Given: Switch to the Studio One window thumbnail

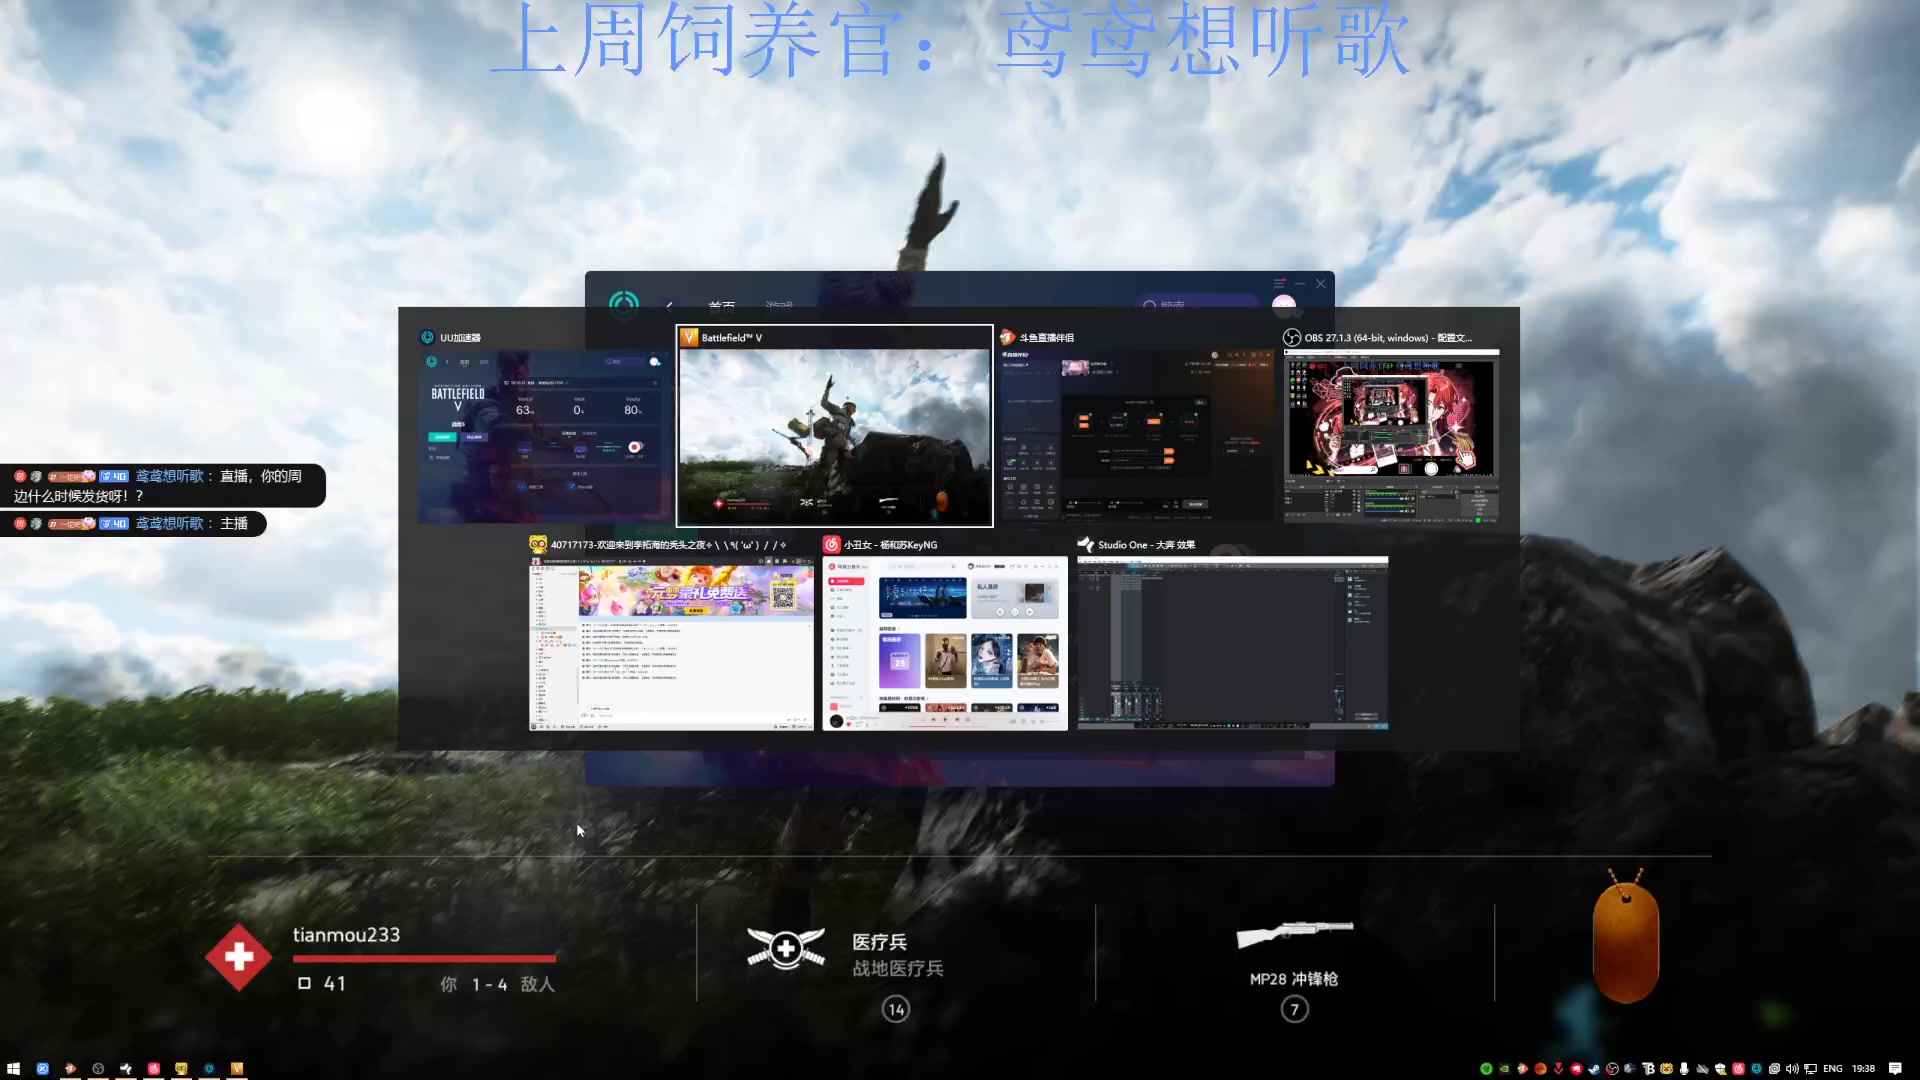Looking at the screenshot, I should click(1233, 643).
